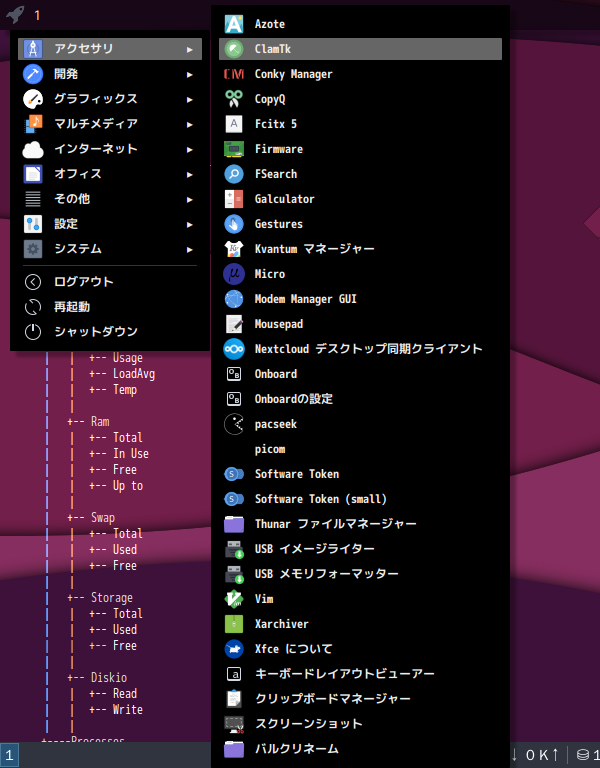Screen dimensions: 600x768
Task: Open Fcitx 5 keyboard icon
Action: tap(234, 124)
